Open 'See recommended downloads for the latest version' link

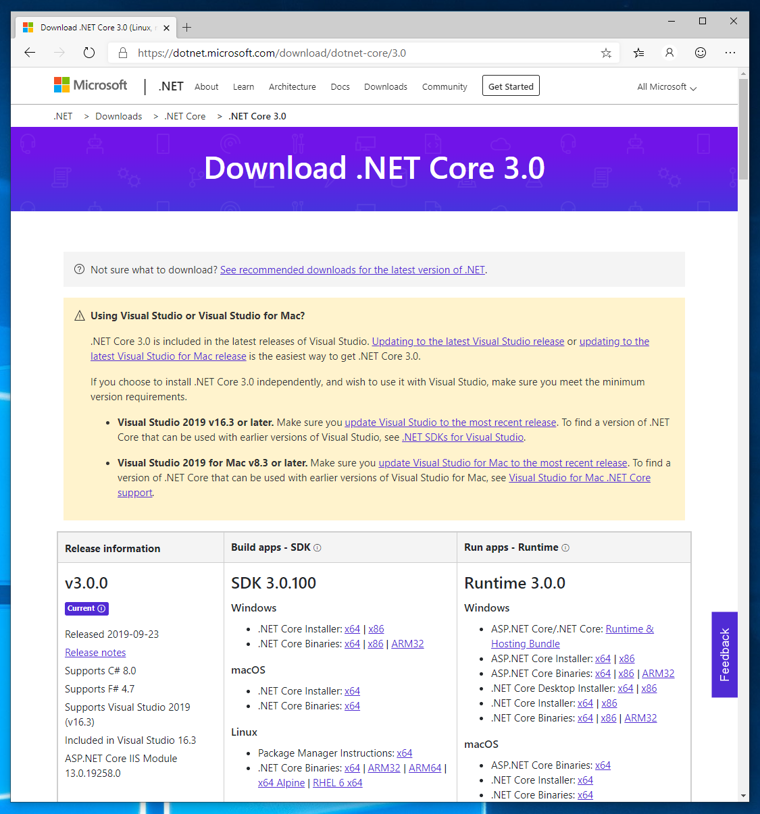pos(352,270)
